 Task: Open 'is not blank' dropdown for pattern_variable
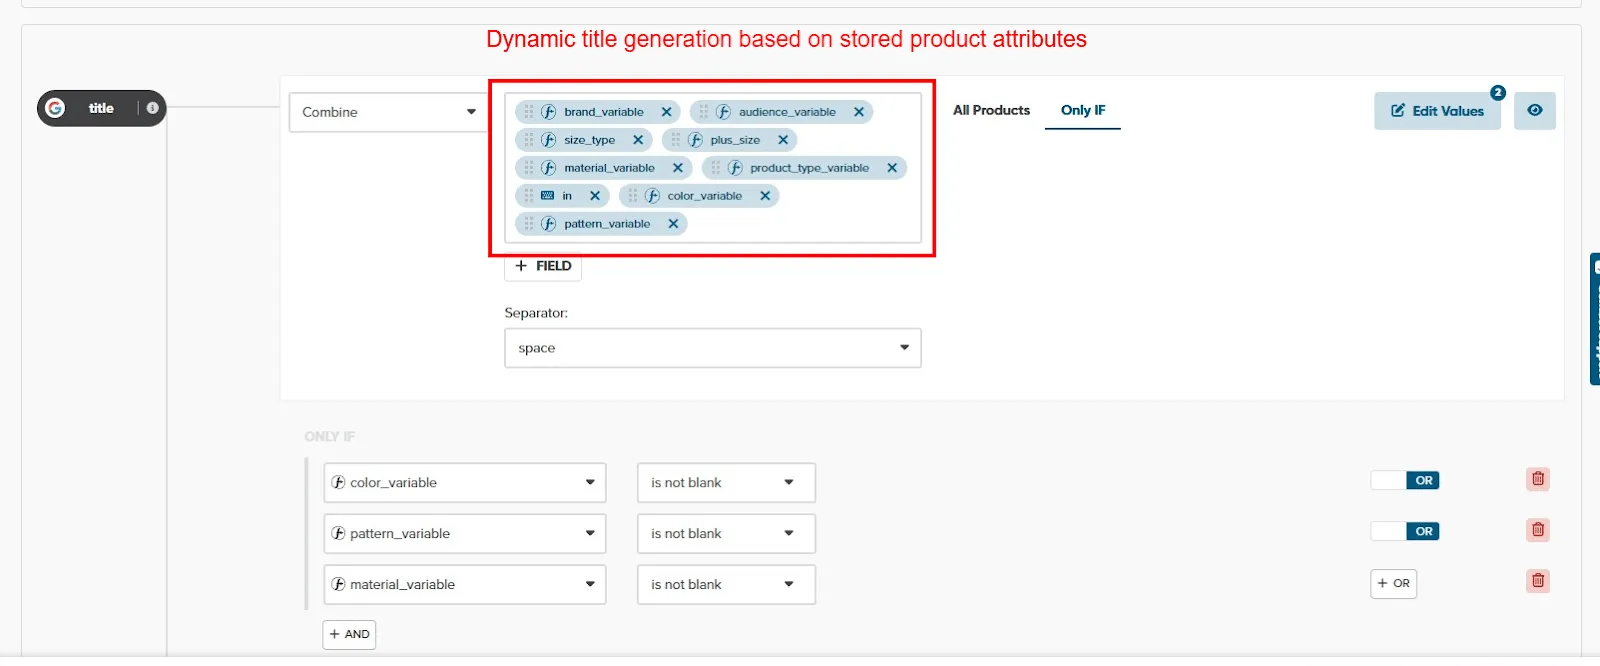(726, 534)
